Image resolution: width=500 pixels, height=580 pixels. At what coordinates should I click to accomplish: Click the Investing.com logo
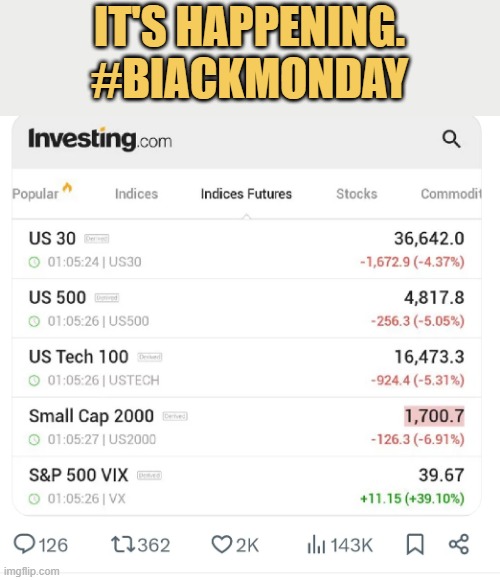[100, 139]
